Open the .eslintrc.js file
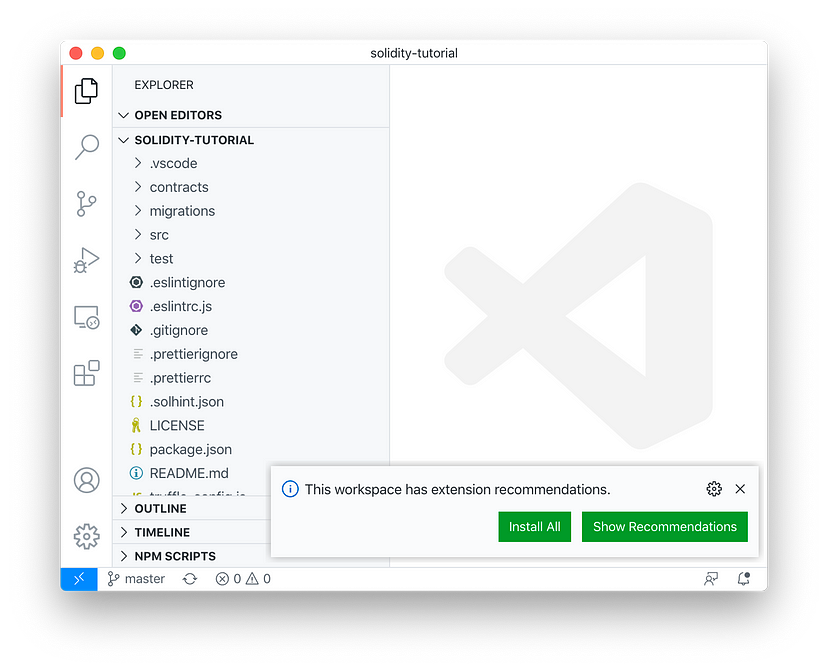This screenshot has height=671, width=828. pyautogui.click(x=251, y=306)
